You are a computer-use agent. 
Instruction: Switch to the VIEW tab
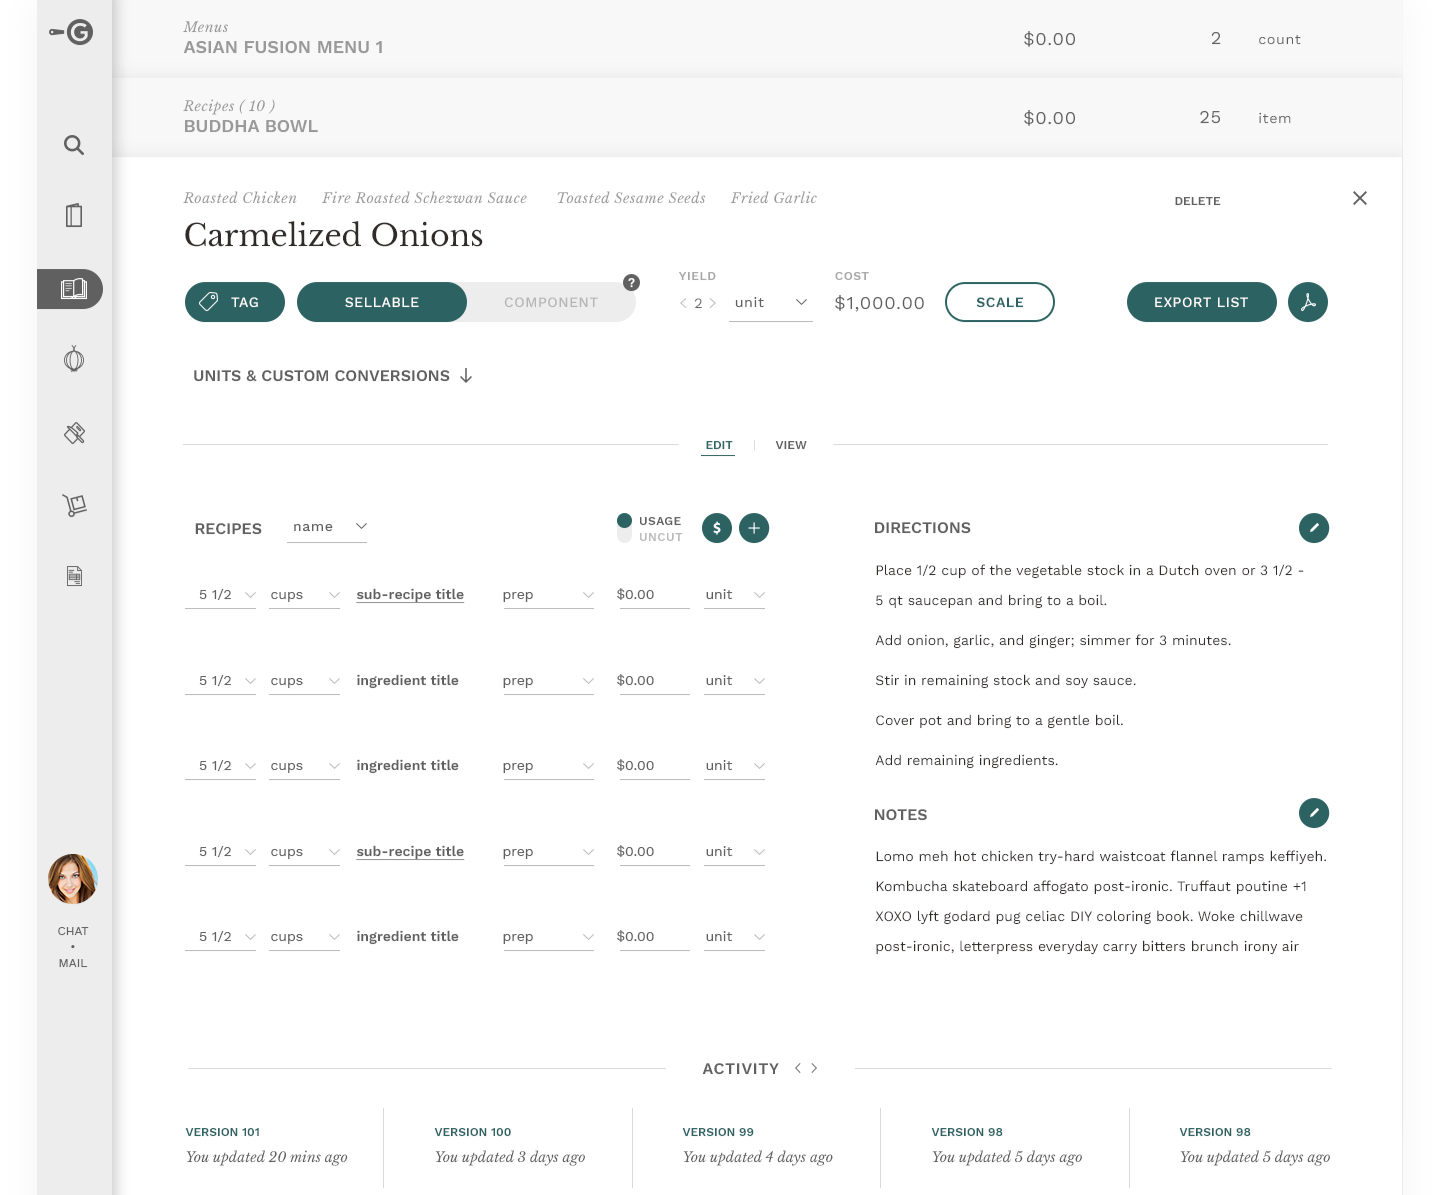(791, 445)
